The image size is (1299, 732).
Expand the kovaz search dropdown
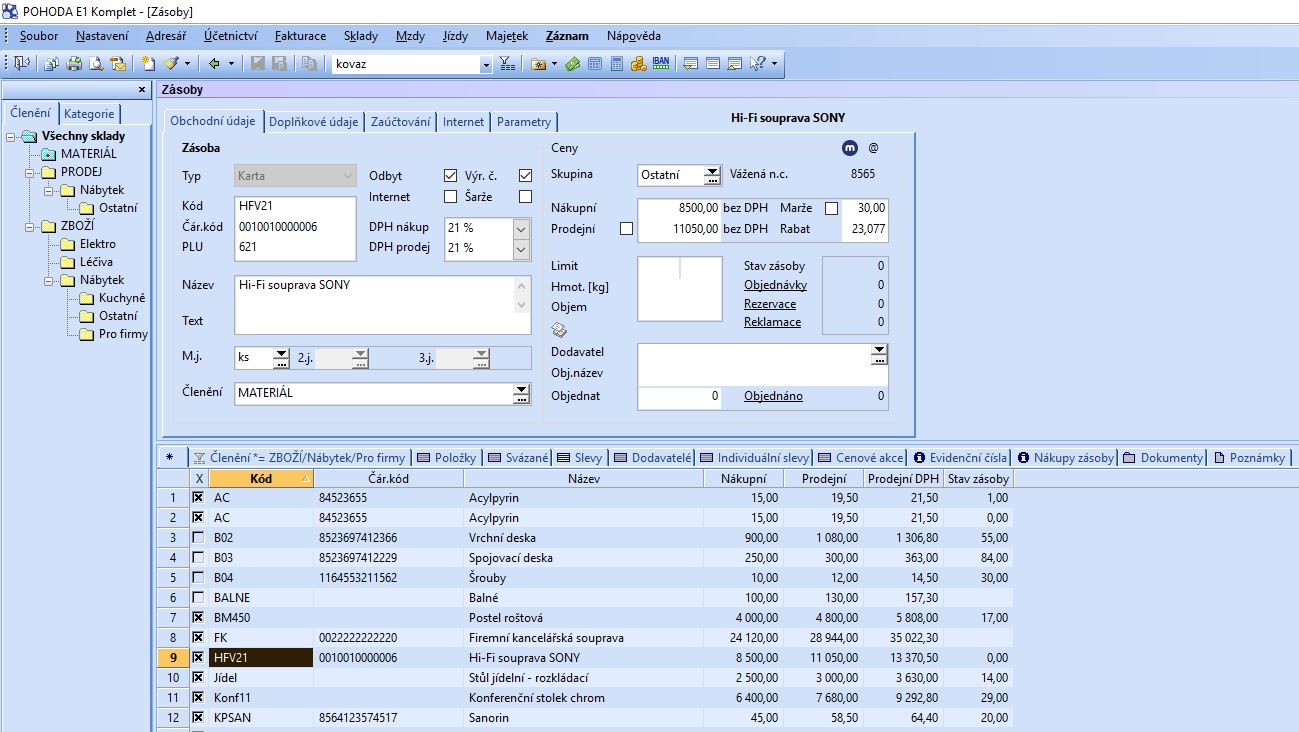tap(487, 64)
